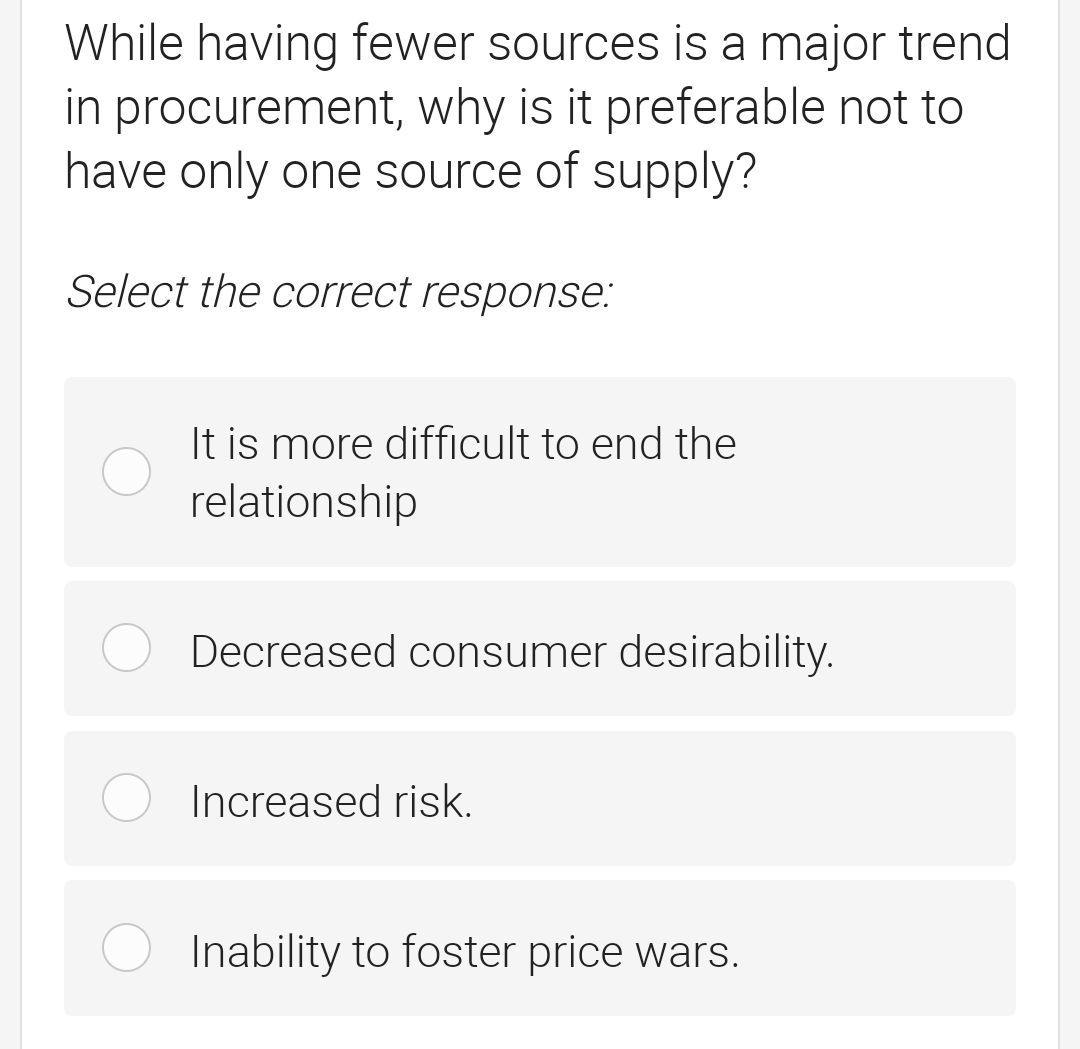Click the 'Increased risk.' answer card

540,797
